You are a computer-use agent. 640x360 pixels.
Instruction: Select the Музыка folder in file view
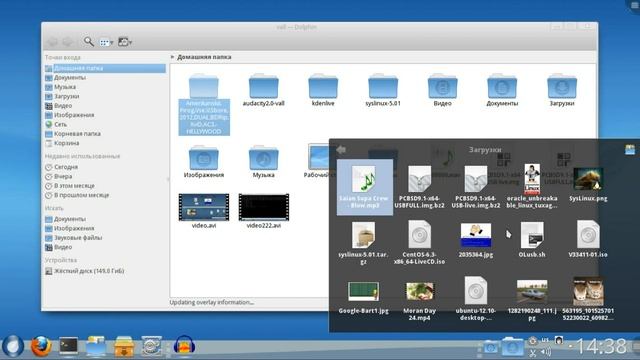(x=264, y=162)
